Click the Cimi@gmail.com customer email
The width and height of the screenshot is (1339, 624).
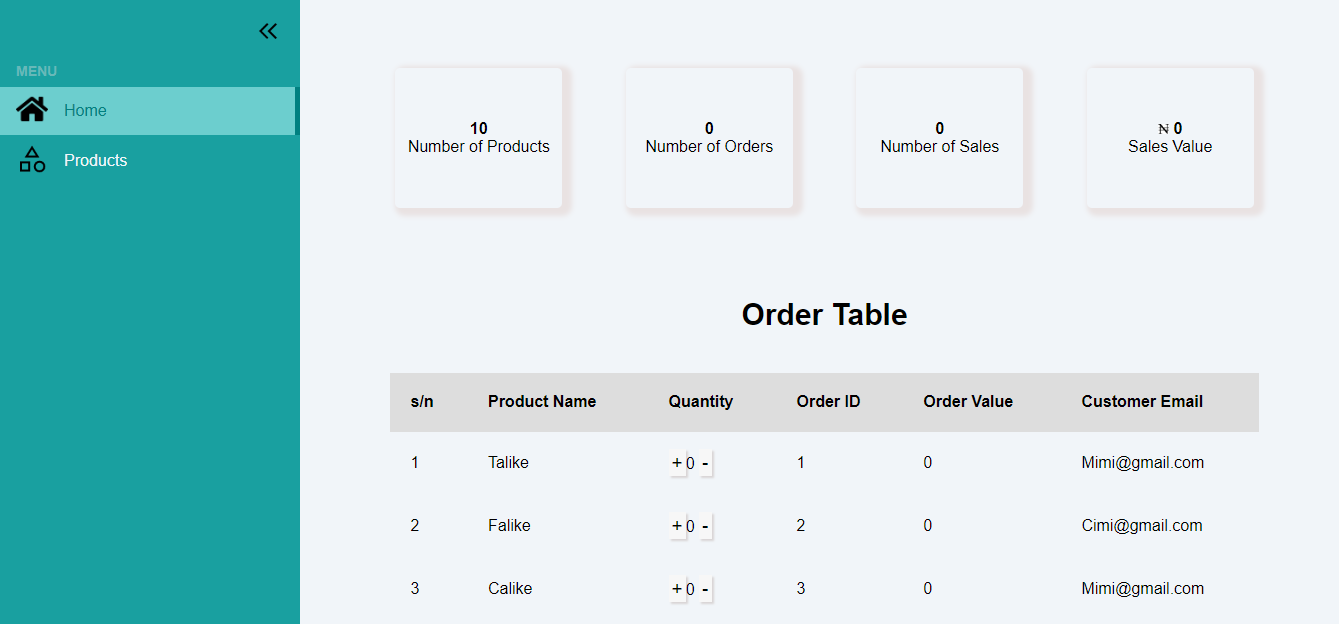tap(1142, 526)
